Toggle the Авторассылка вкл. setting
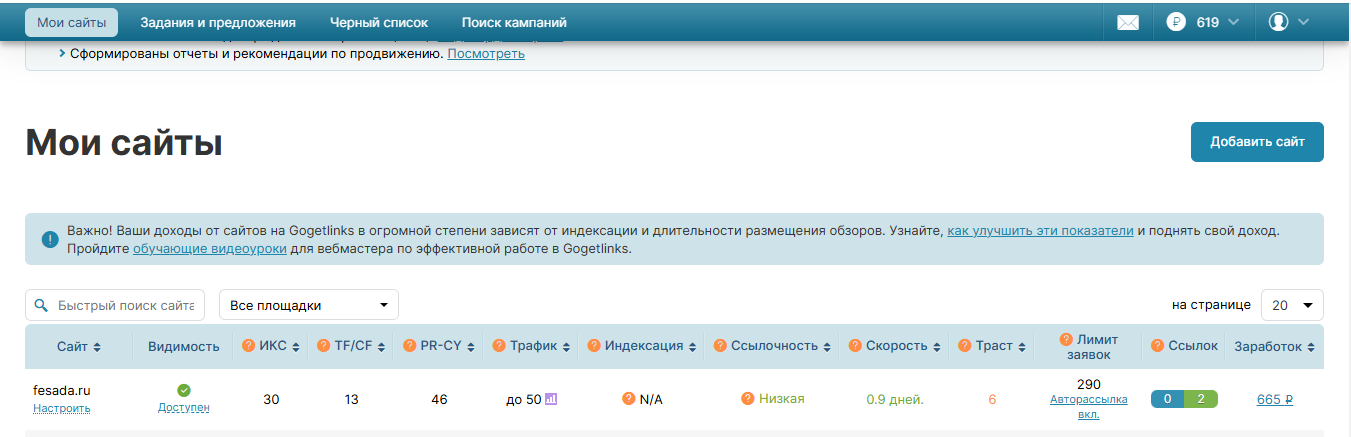This screenshot has height=437, width=1351. pyautogui.click(x=1088, y=406)
